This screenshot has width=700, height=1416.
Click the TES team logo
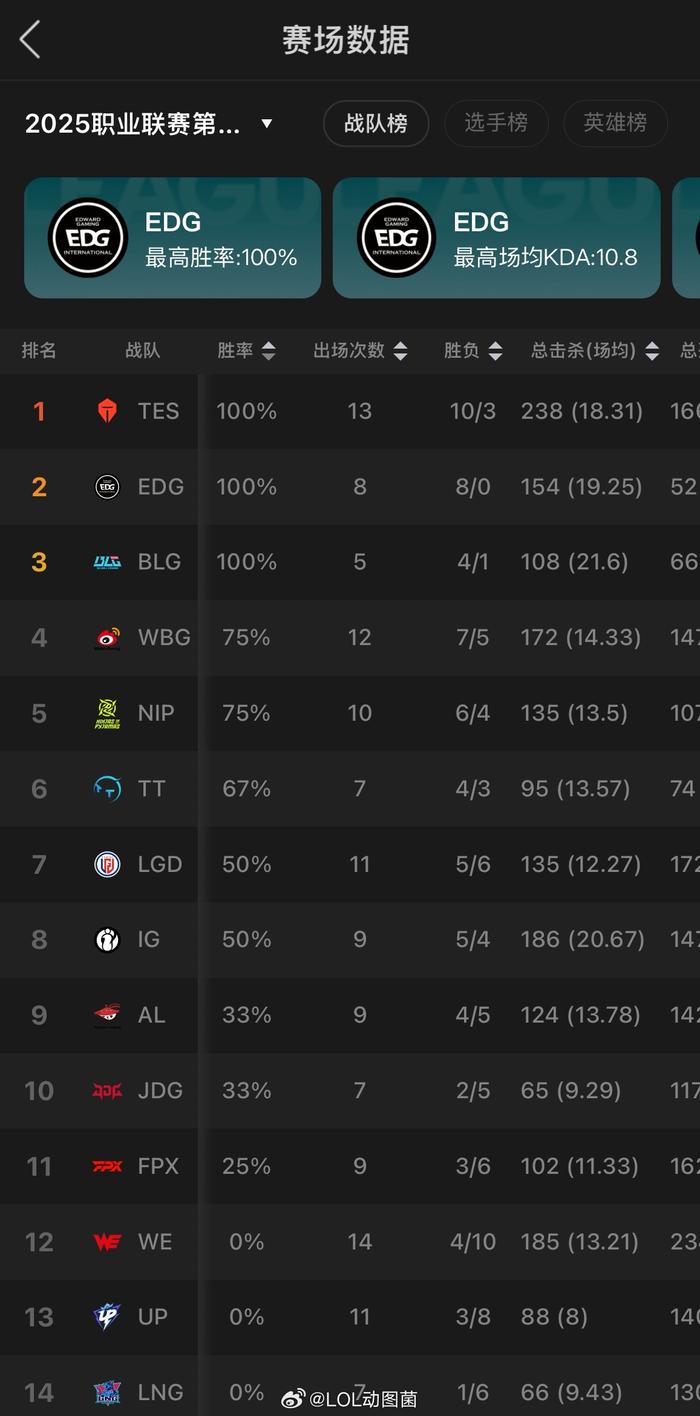pos(107,411)
